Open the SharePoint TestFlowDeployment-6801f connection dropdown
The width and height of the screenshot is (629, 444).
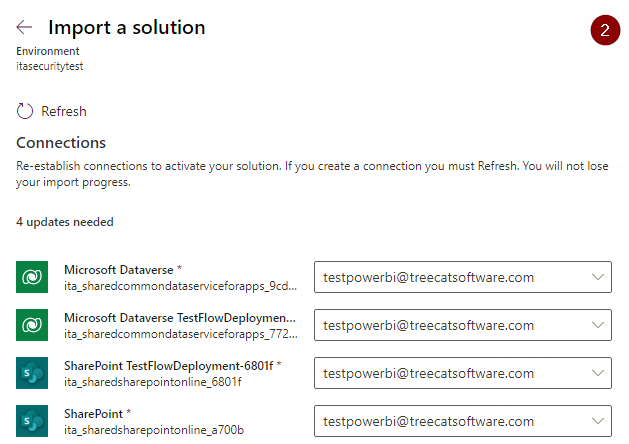click(x=598, y=374)
